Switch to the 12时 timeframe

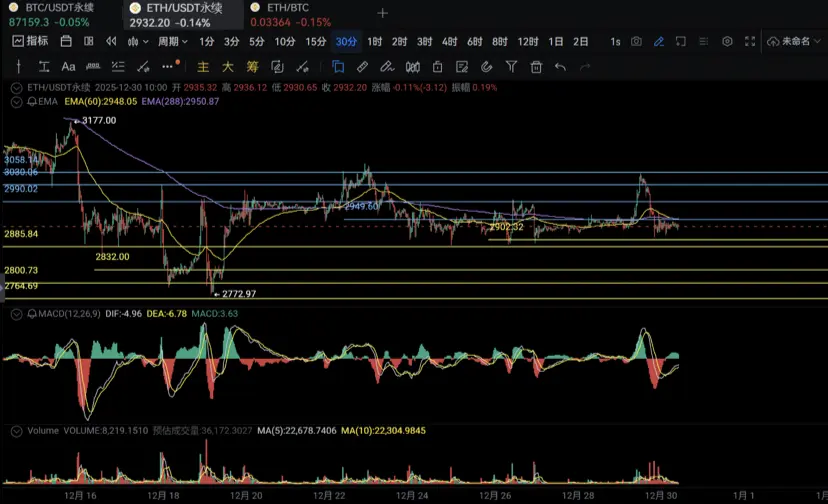528,41
